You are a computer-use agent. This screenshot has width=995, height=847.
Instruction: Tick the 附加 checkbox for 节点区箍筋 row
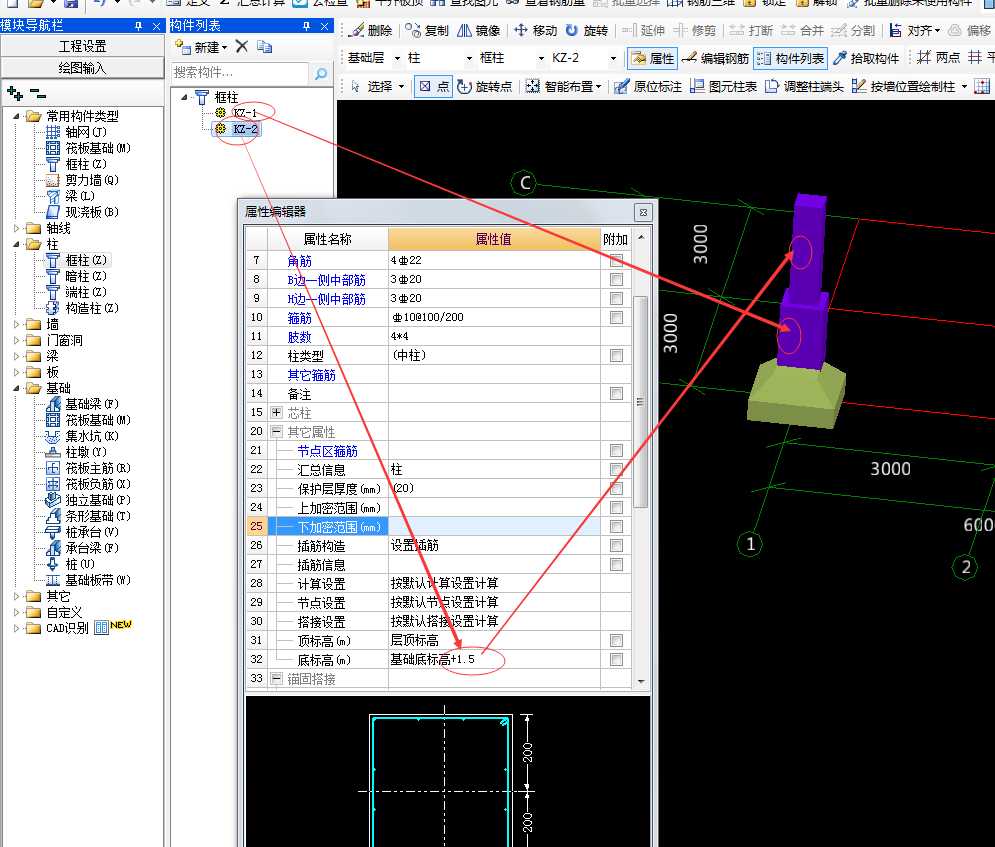tap(616, 450)
